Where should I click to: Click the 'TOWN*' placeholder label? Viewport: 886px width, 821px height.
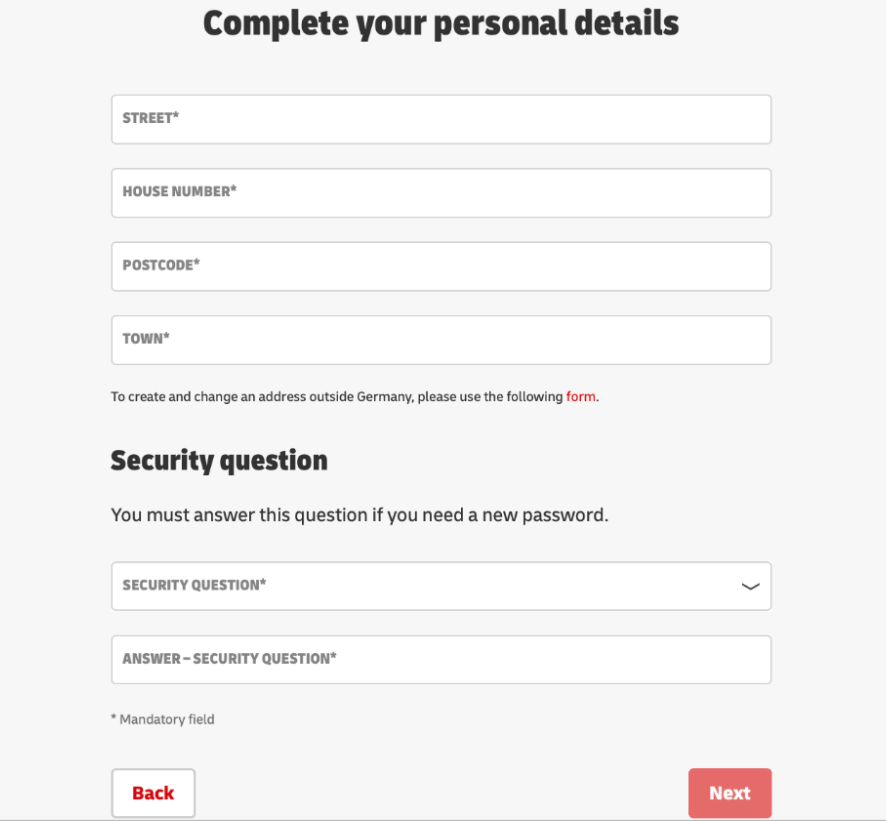pyautogui.click(x=146, y=338)
